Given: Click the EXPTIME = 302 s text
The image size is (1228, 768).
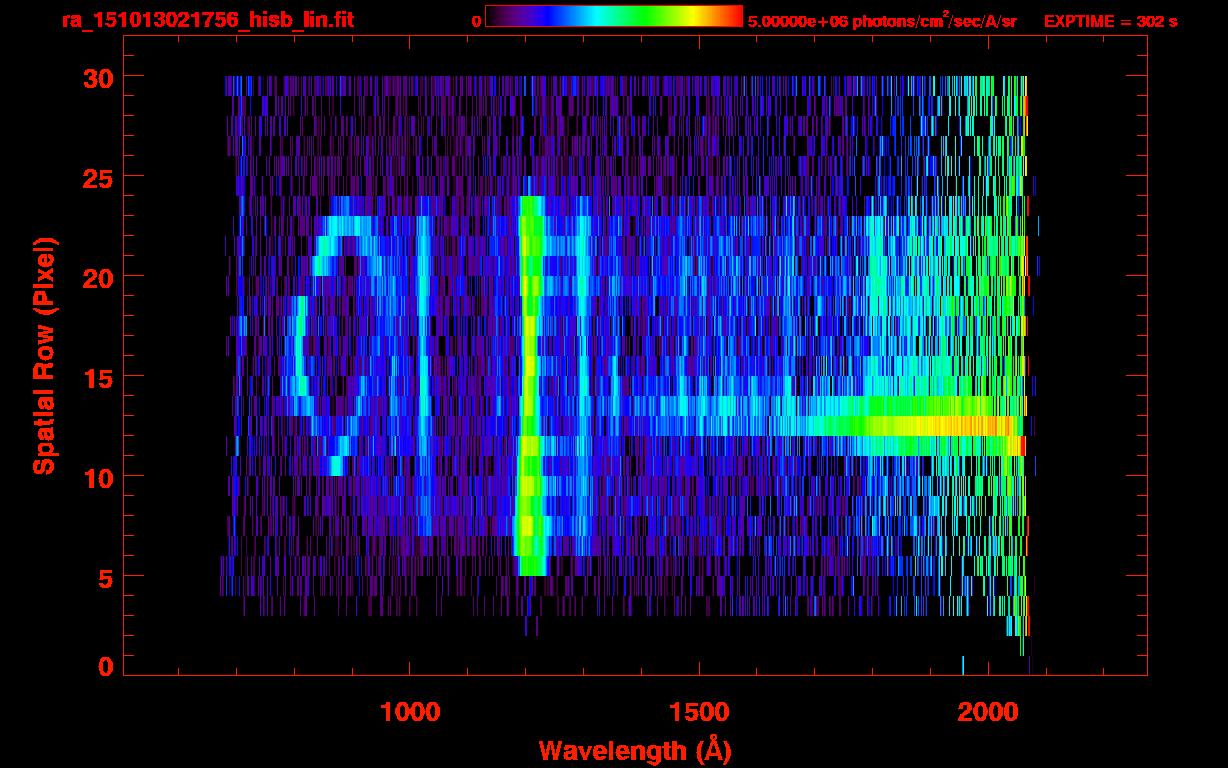Looking at the screenshot, I should point(1110,21).
